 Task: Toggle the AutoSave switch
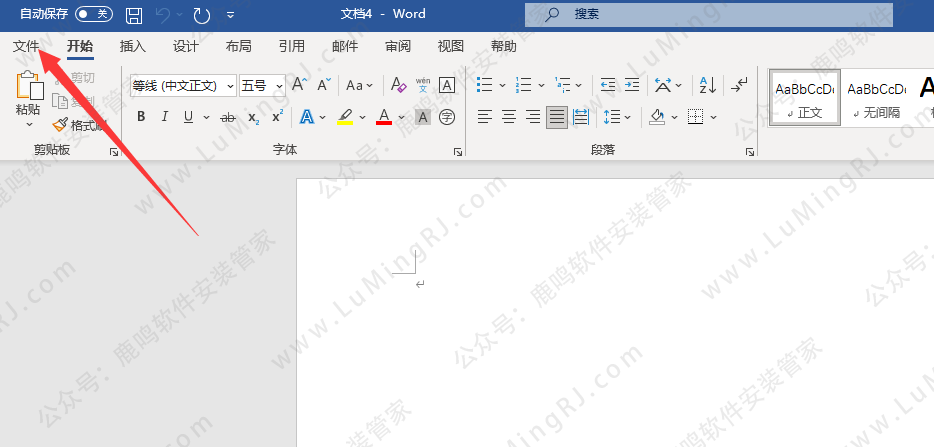coord(94,14)
